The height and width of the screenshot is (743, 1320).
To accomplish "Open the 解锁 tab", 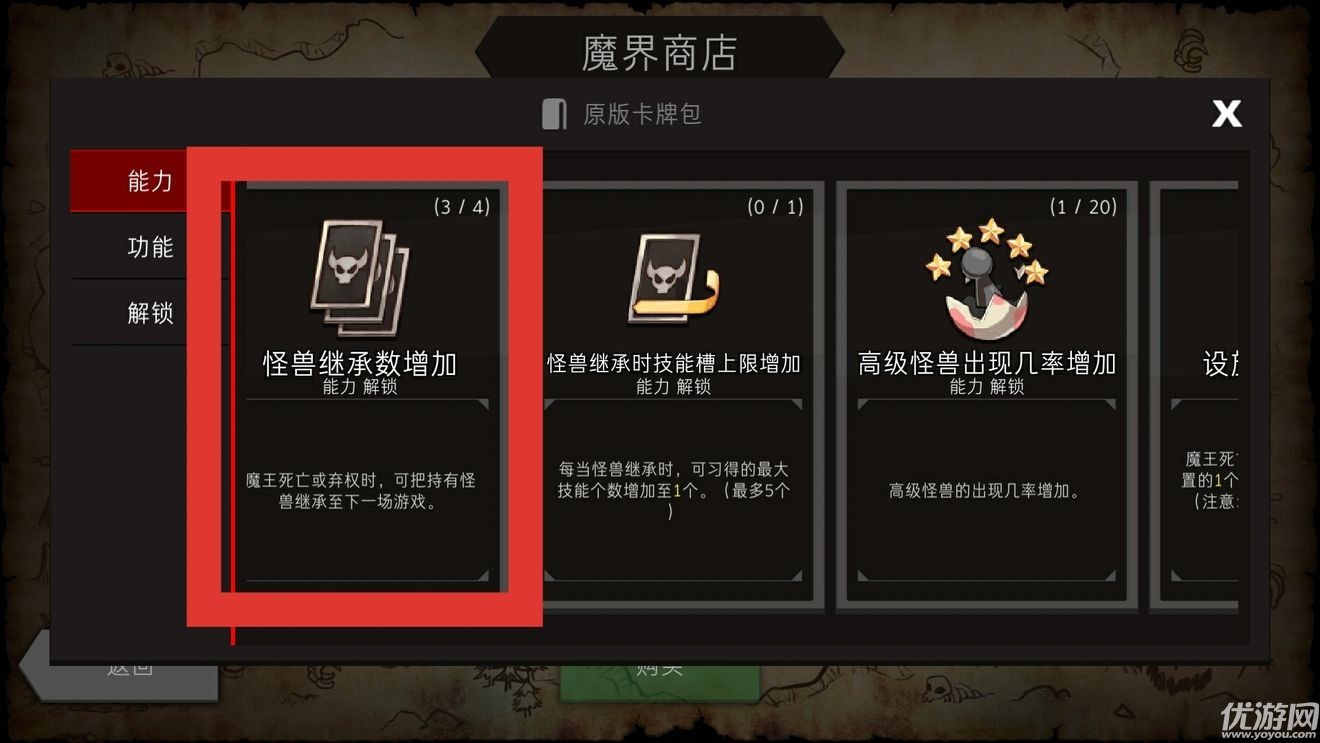I will [x=150, y=313].
